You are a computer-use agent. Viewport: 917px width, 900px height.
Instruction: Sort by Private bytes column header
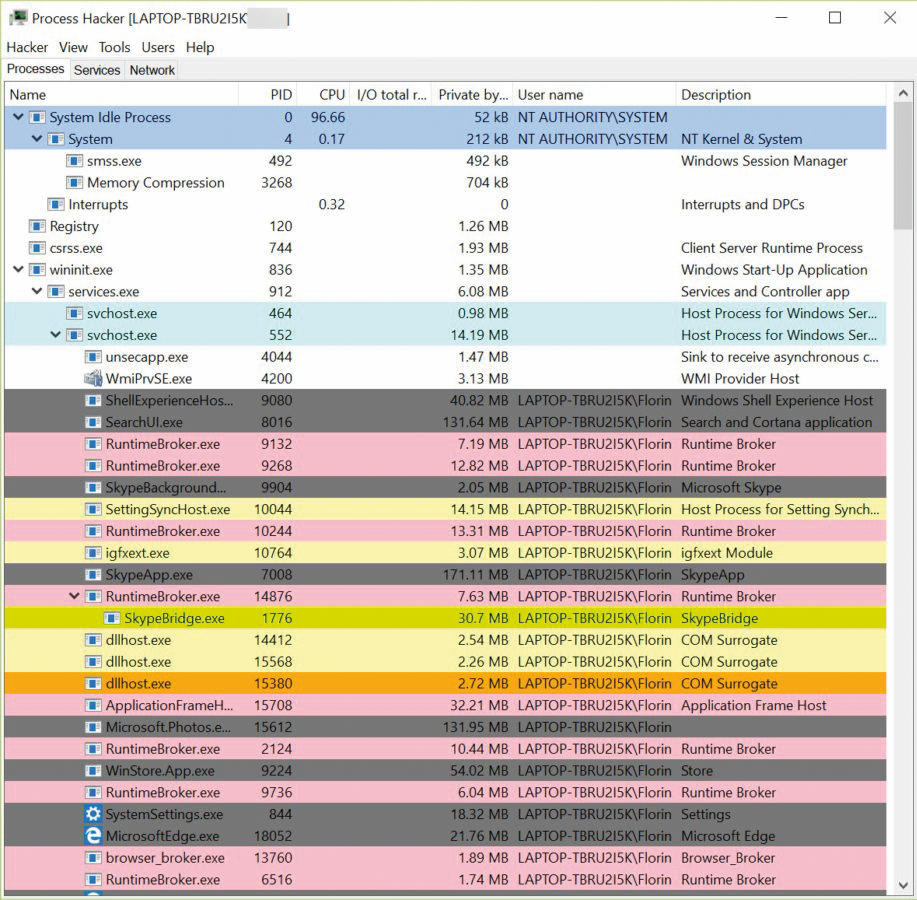(473, 95)
